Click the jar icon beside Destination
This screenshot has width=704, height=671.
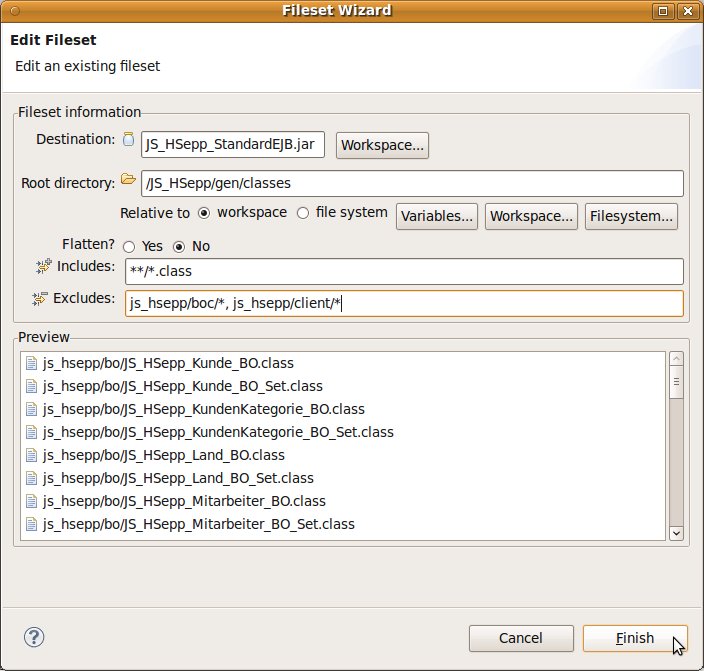(128, 140)
